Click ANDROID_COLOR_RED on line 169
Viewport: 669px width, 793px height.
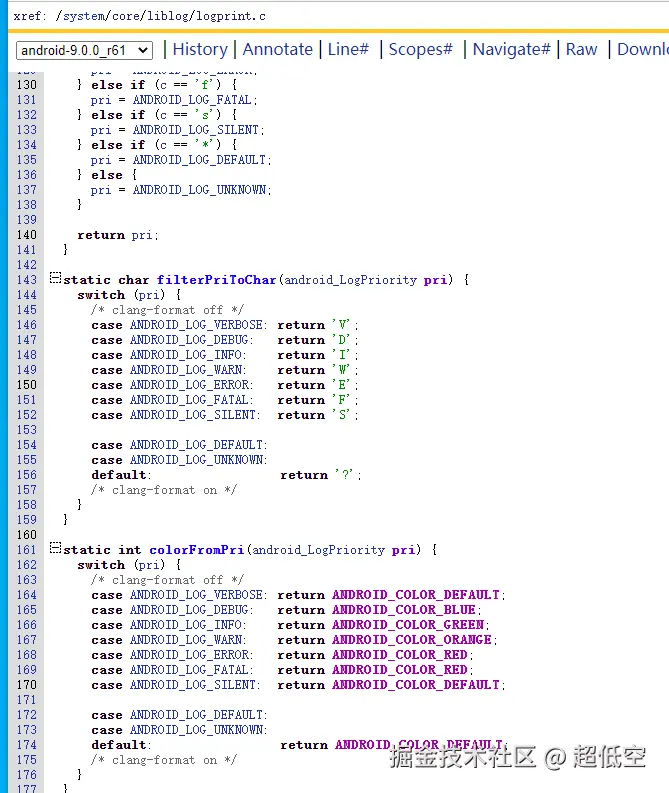pos(399,670)
